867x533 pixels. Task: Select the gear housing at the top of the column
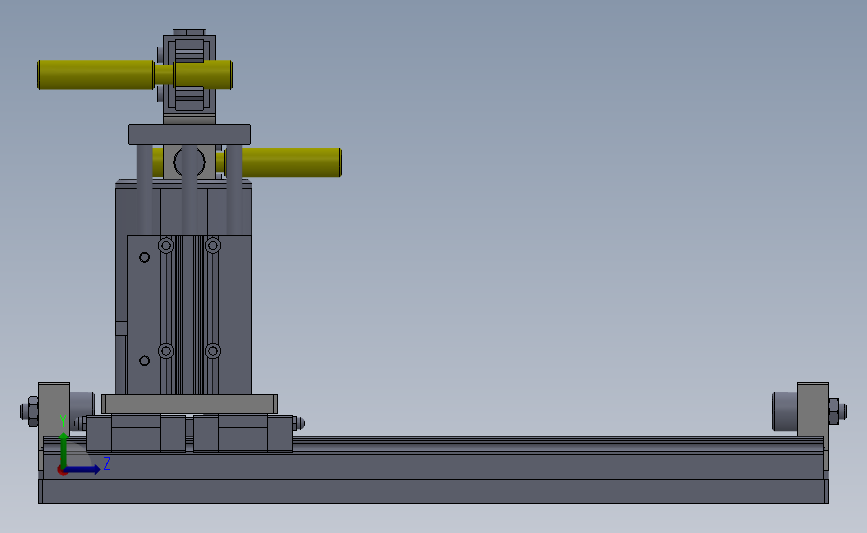pos(189,75)
